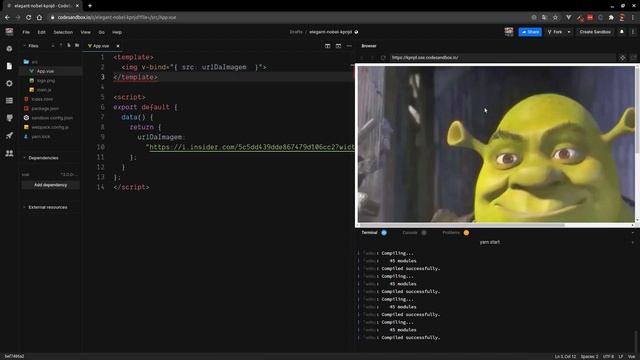
Task: Open the Server Control Panel sidebar icon
Action: [x=9, y=100]
